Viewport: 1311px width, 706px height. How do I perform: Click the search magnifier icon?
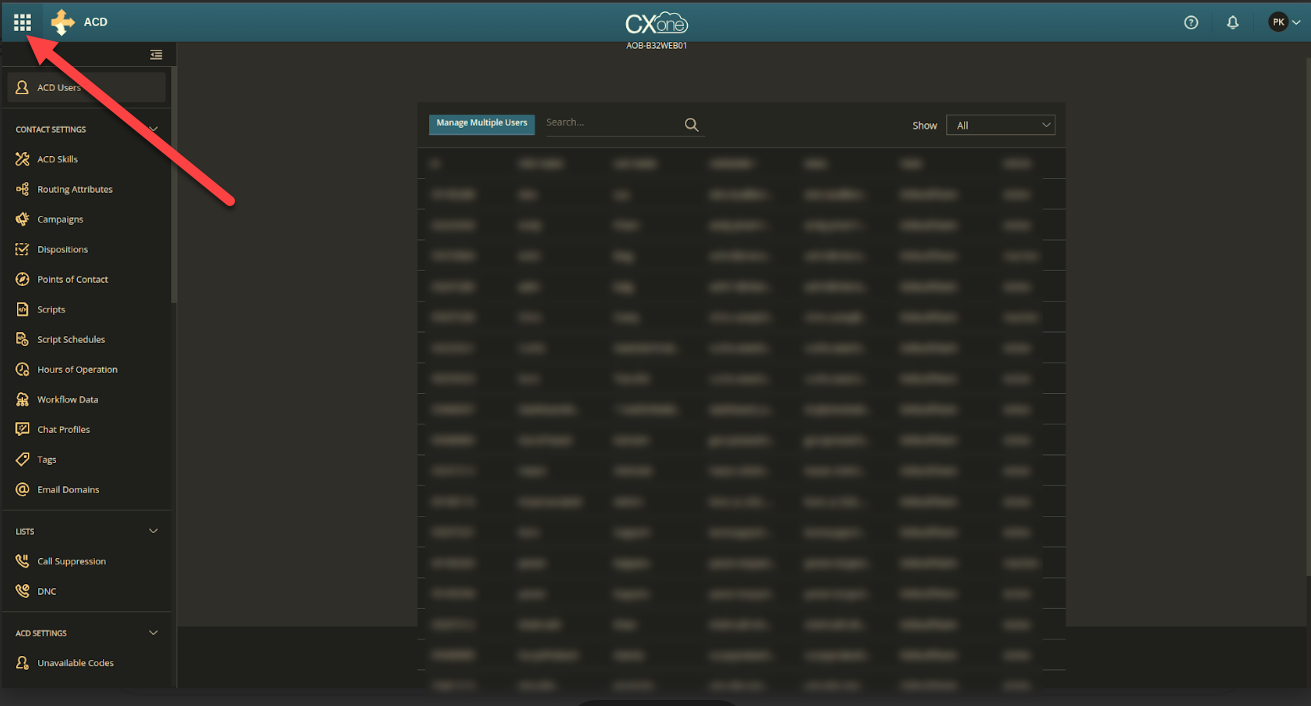tap(690, 124)
